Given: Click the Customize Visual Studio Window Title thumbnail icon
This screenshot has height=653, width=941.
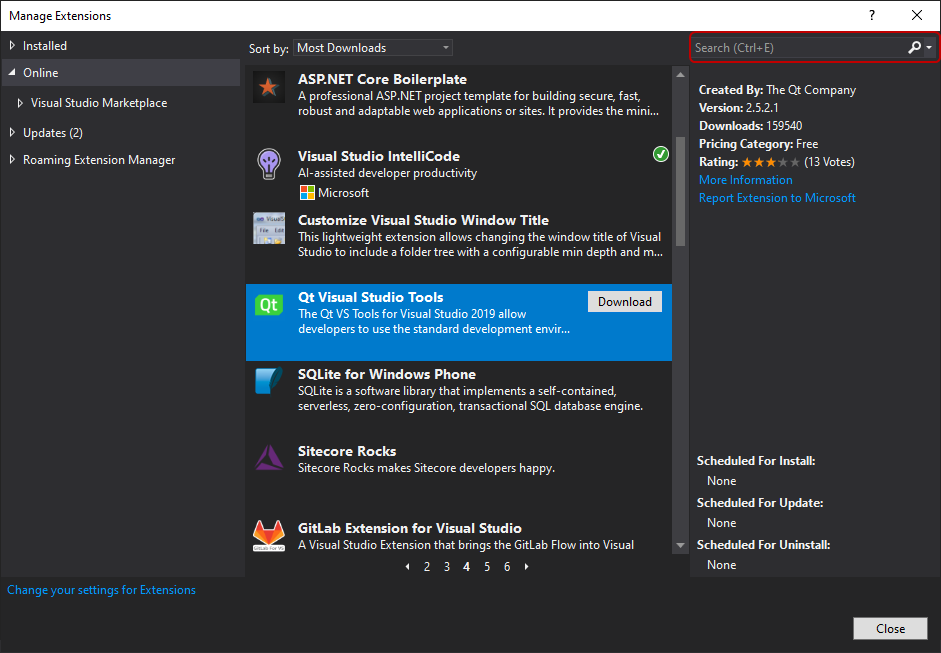Looking at the screenshot, I should click(268, 228).
